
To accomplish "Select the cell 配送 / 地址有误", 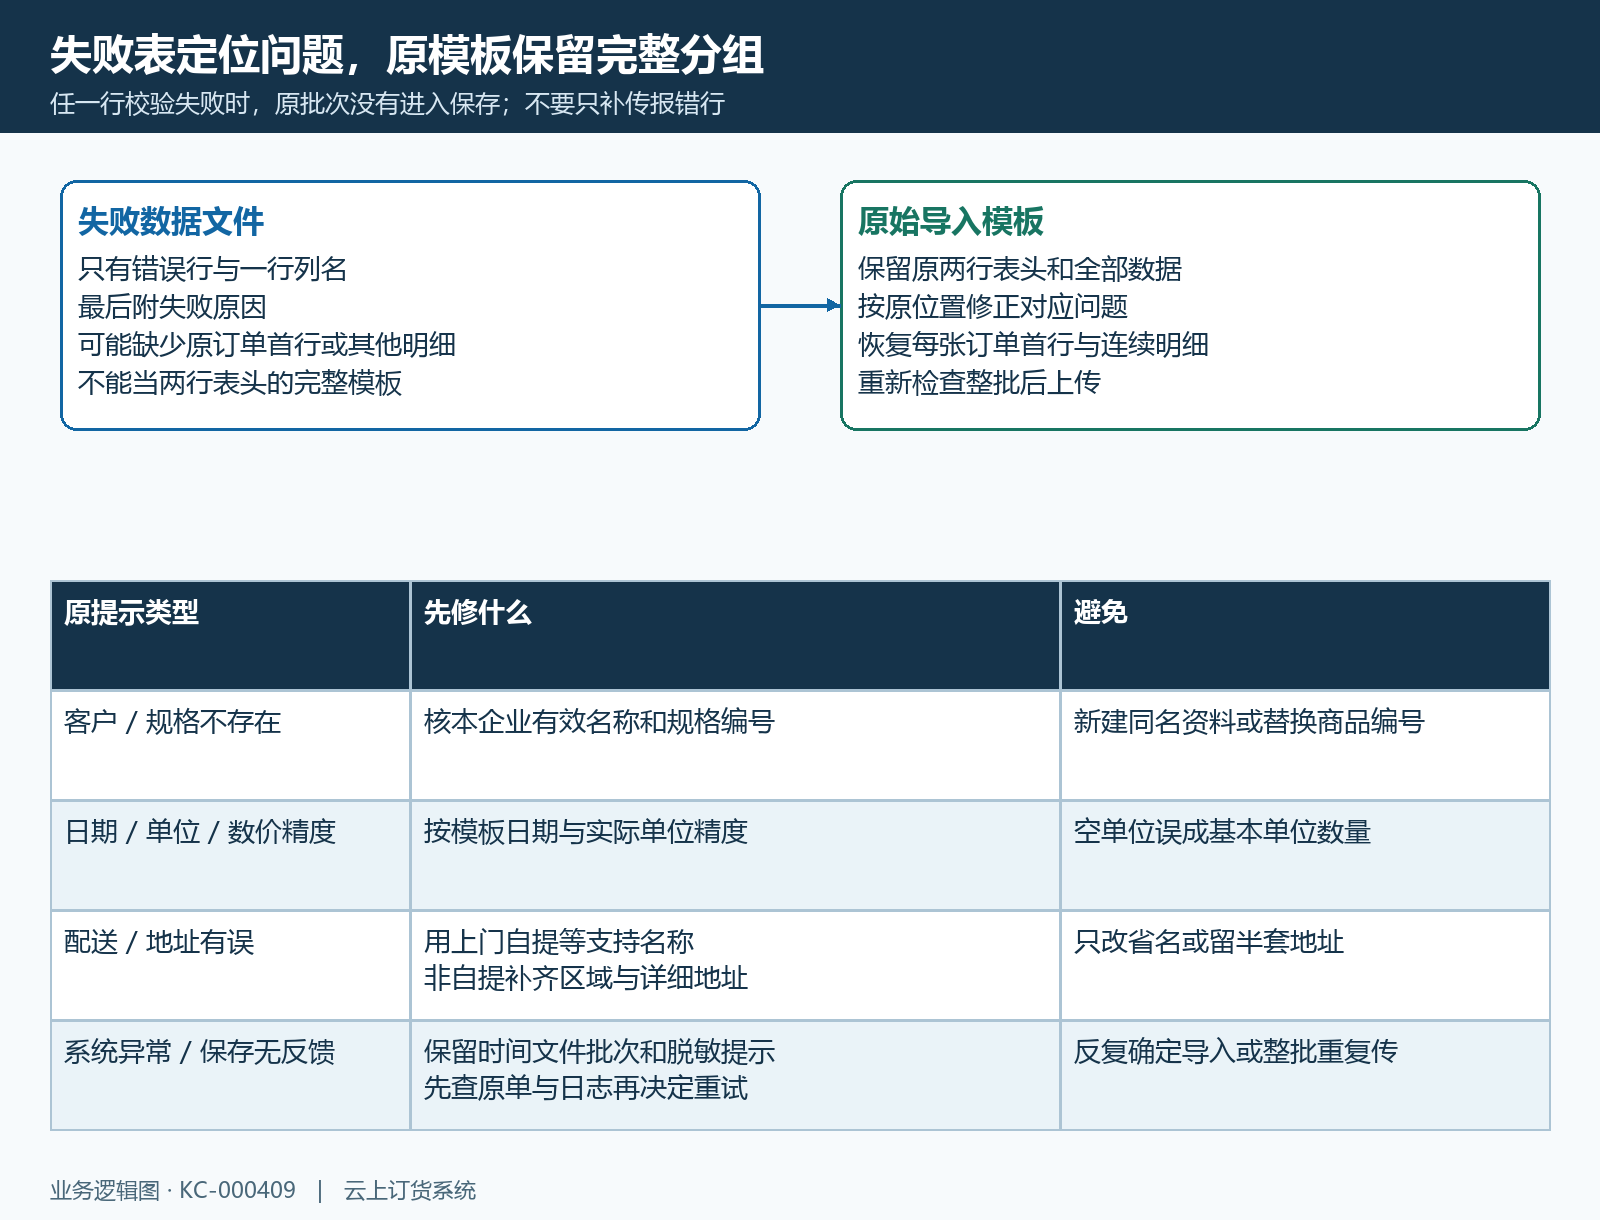I will [231, 965].
